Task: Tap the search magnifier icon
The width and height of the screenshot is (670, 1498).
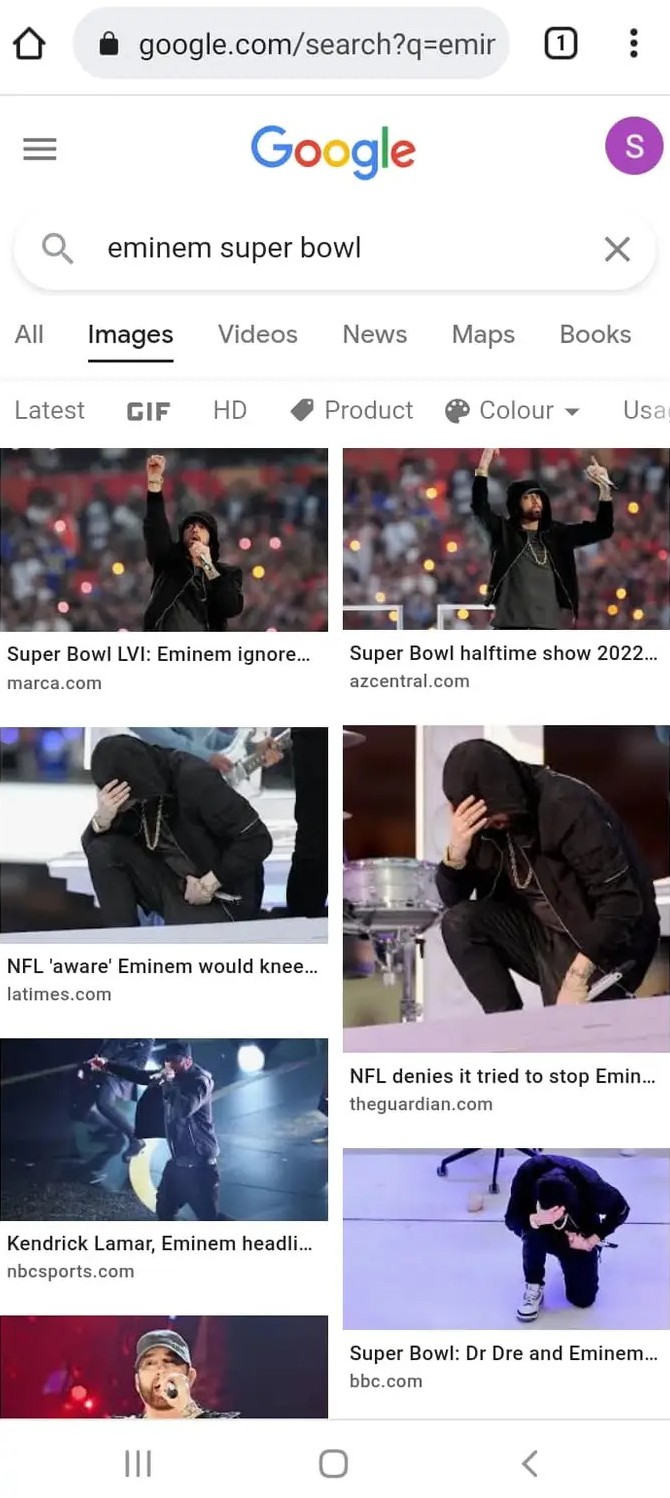Action: point(58,248)
